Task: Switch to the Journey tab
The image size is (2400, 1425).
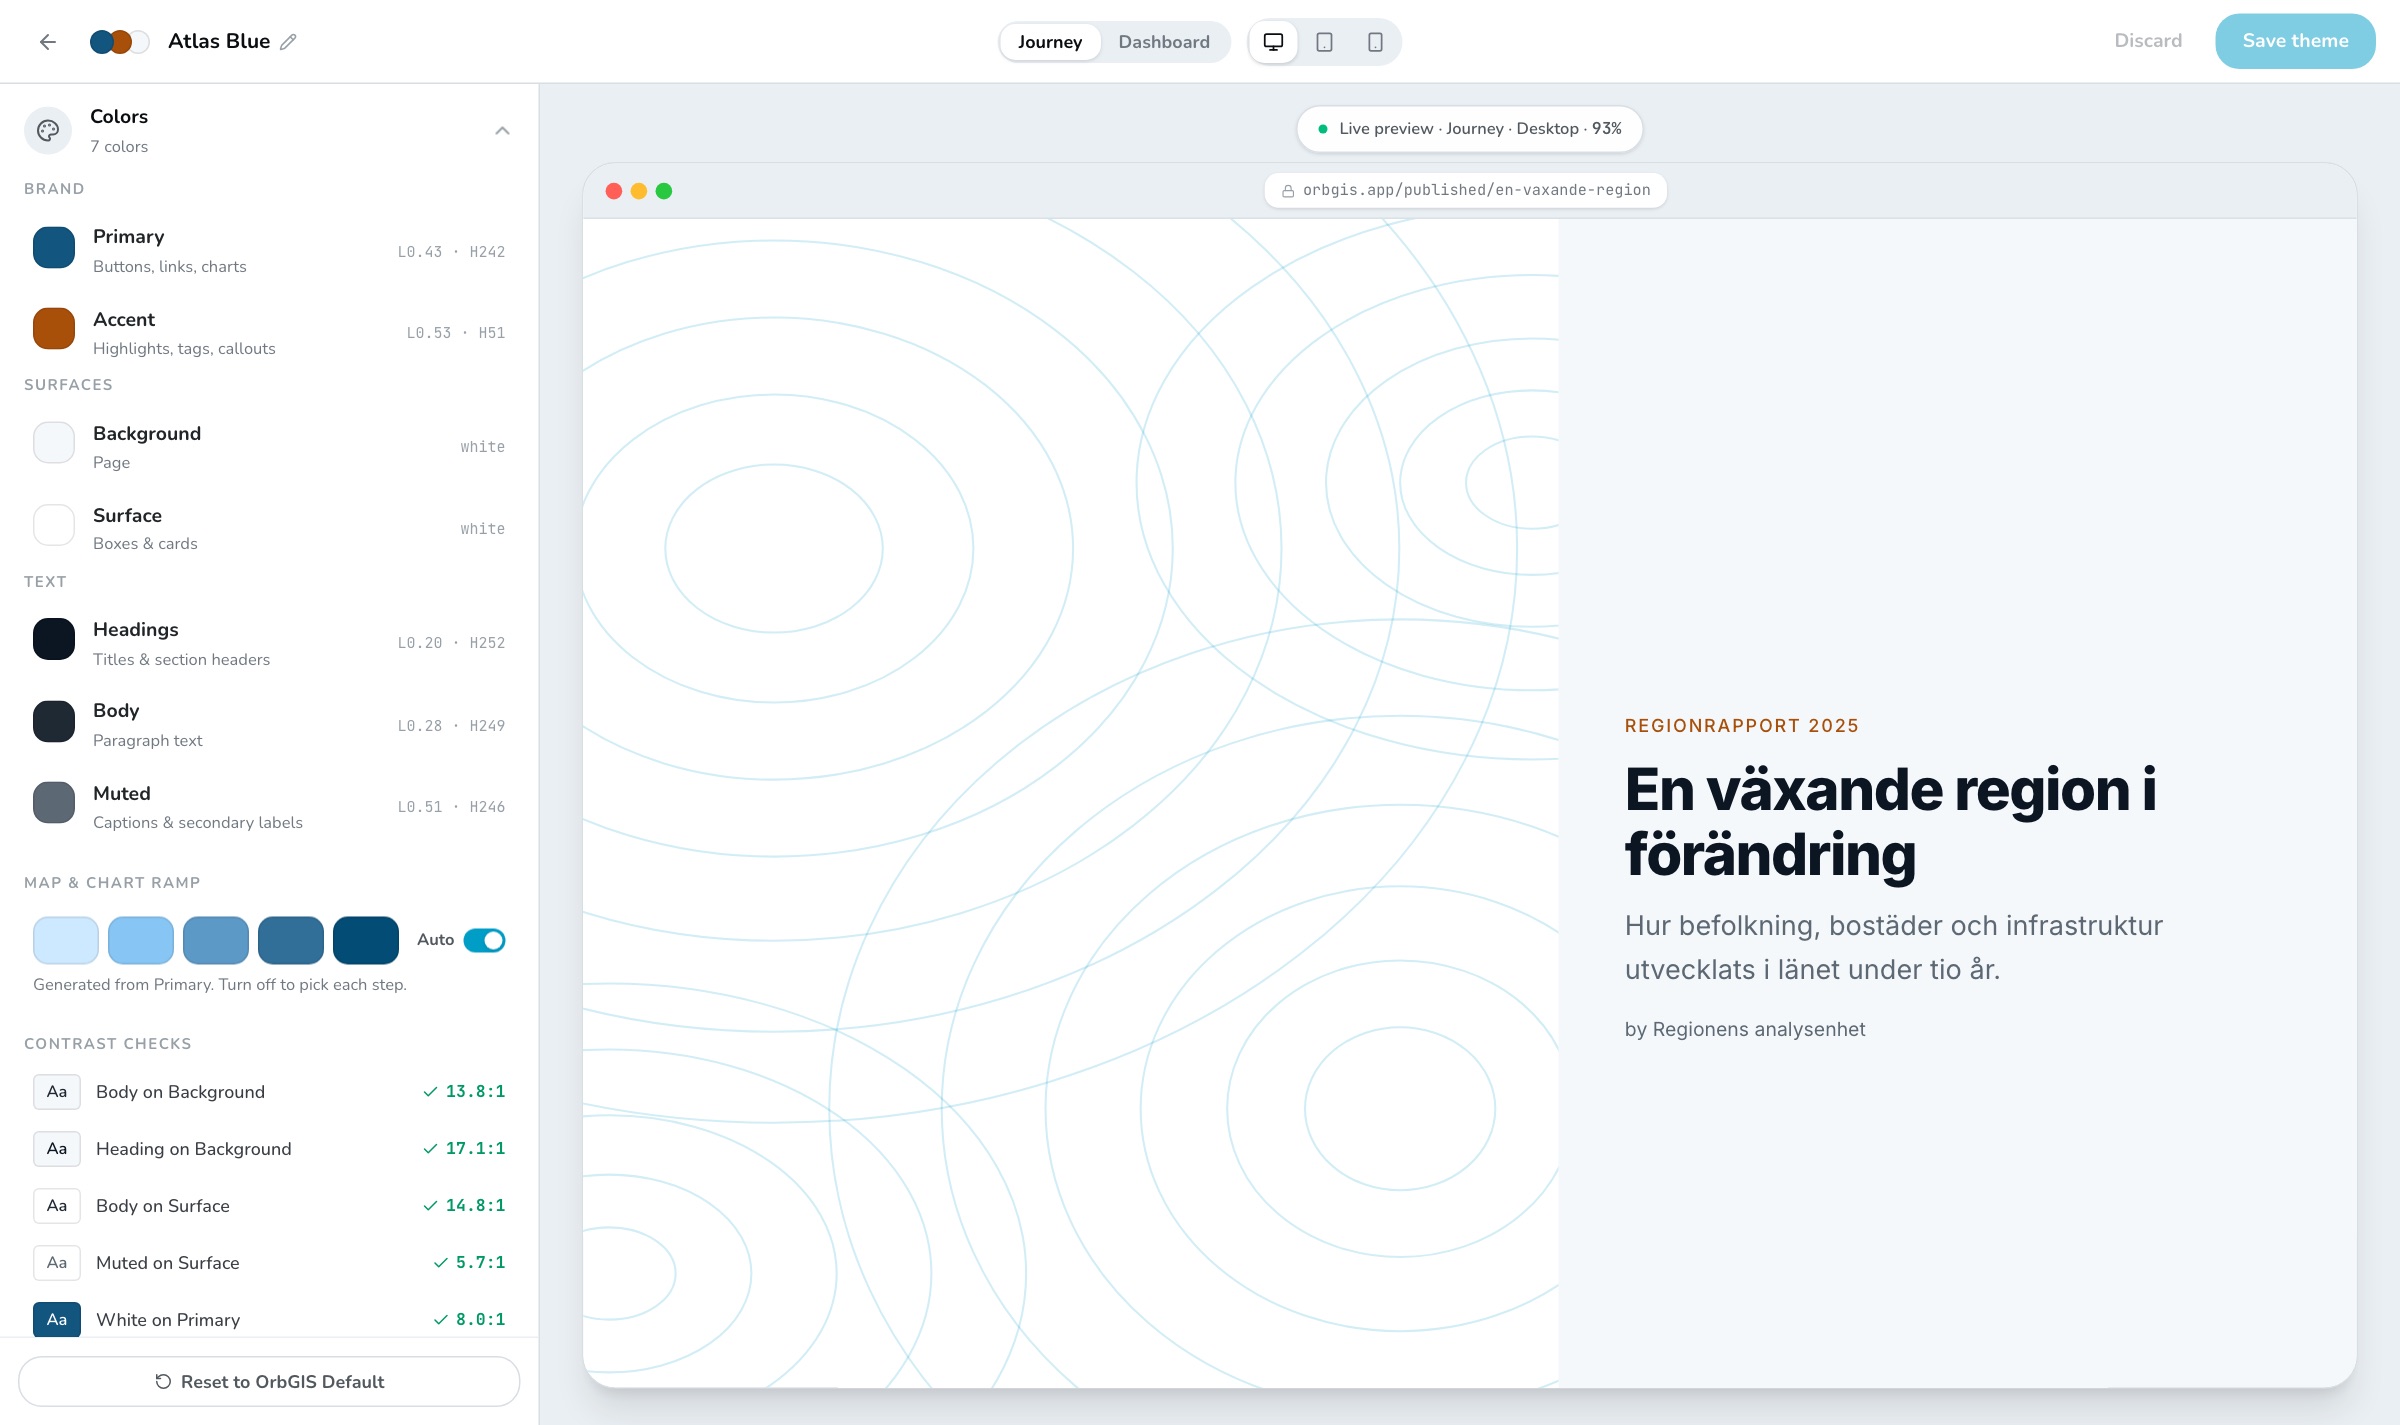Action: 1050,42
